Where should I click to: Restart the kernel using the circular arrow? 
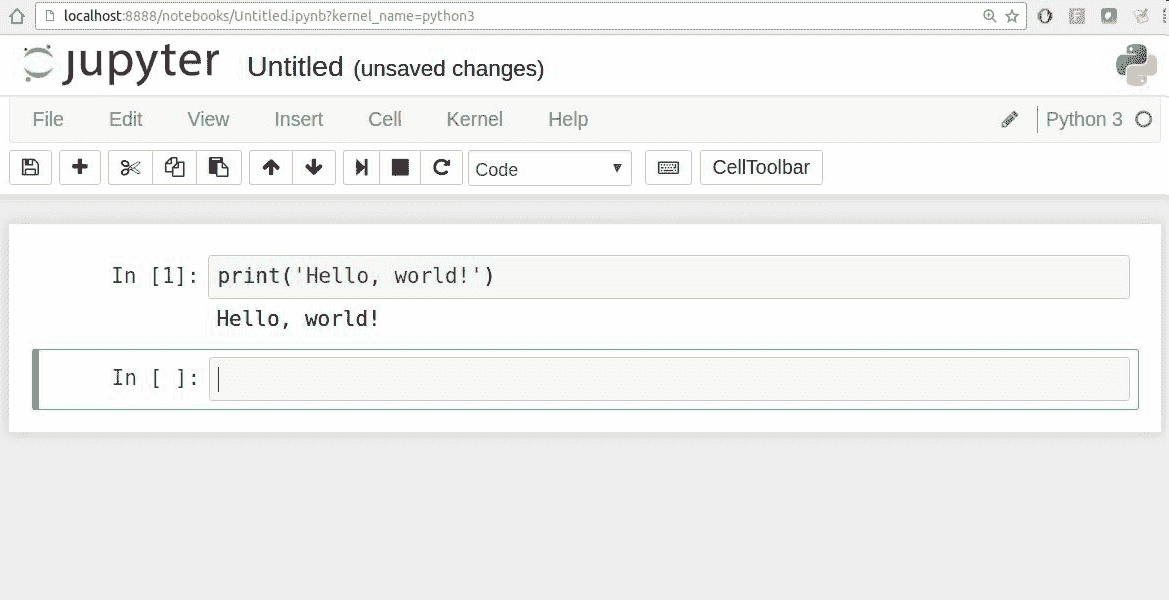pos(441,167)
